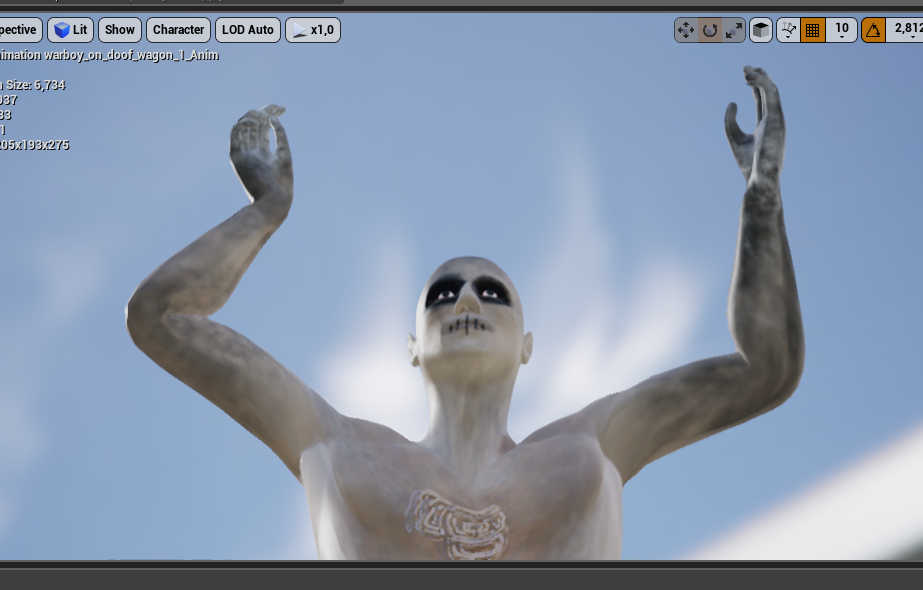Image resolution: width=923 pixels, height=590 pixels.
Task: Click the warboy_on_doof_wagon_1_Anim animation name text
Action: click(x=131, y=55)
